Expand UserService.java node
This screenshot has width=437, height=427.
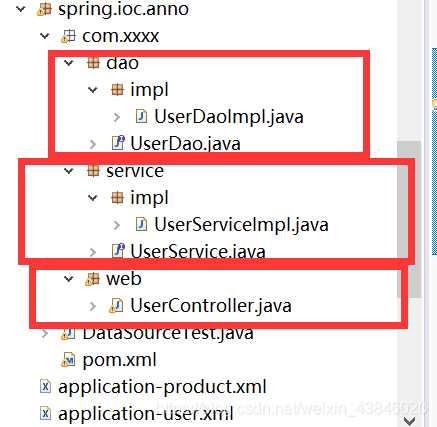(x=93, y=252)
